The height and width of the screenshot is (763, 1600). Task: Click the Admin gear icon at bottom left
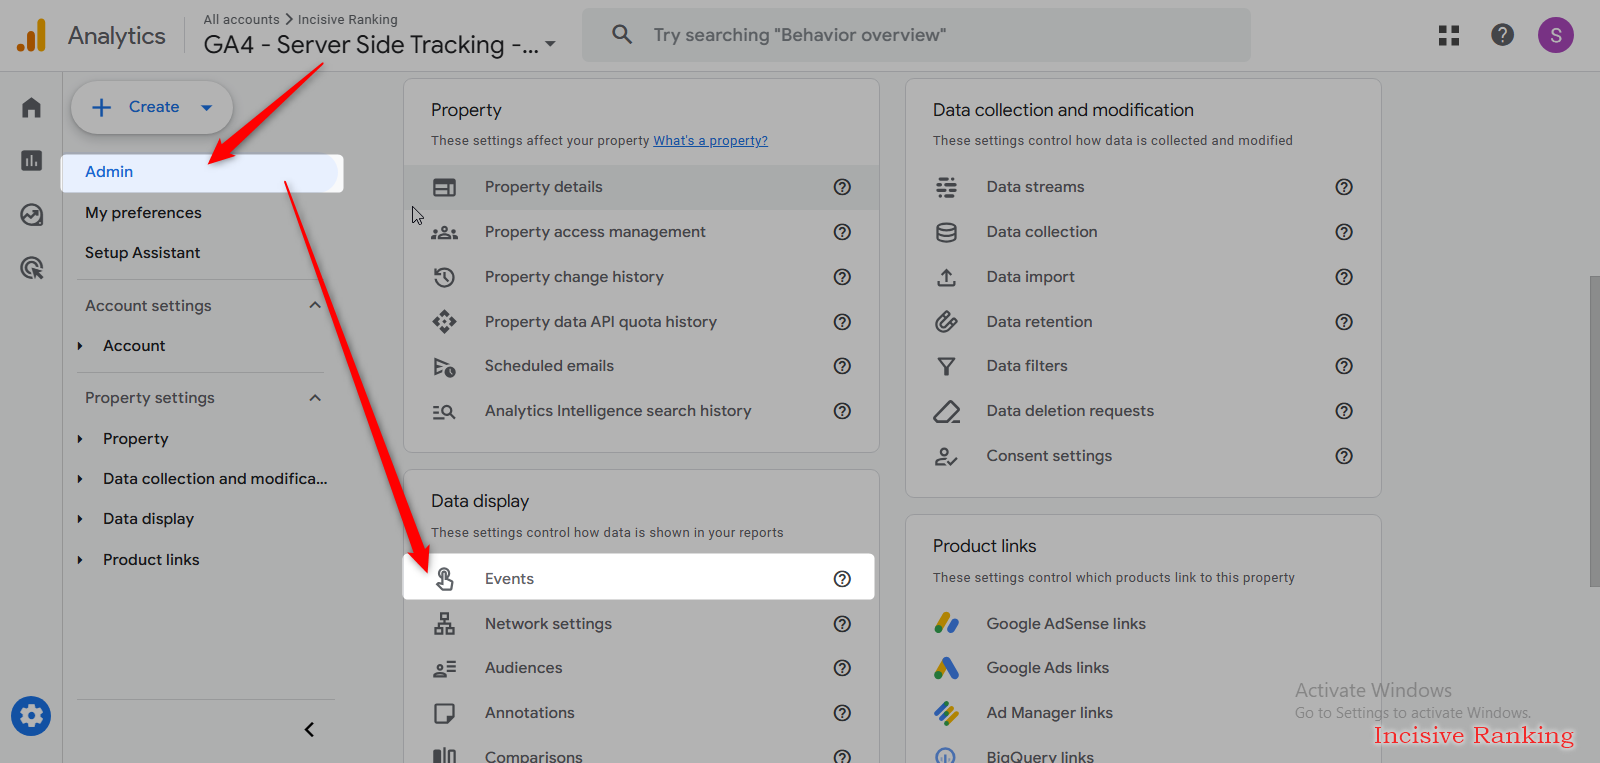[x=31, y=716]
